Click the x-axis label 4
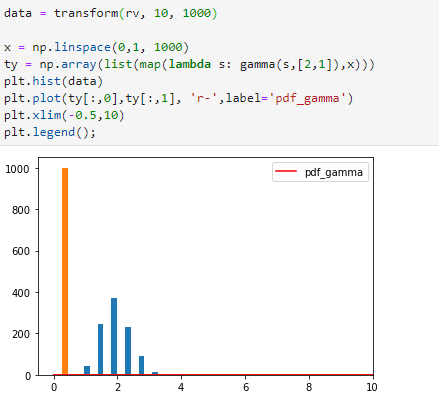This screenshot has width=439, height=407. (181, 387)
